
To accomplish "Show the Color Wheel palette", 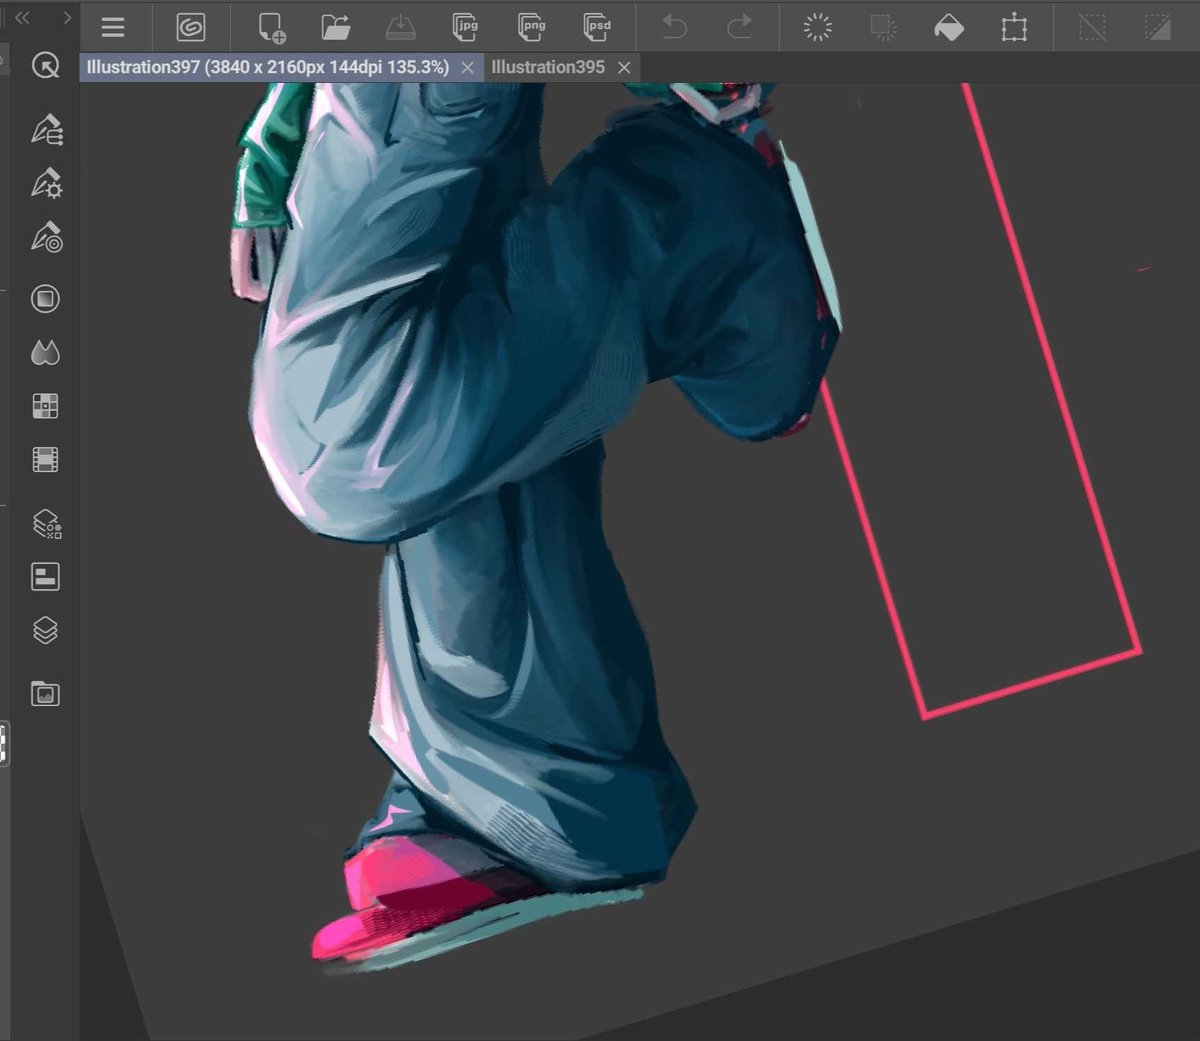I will pyautogui.click(x=46, y=298).
